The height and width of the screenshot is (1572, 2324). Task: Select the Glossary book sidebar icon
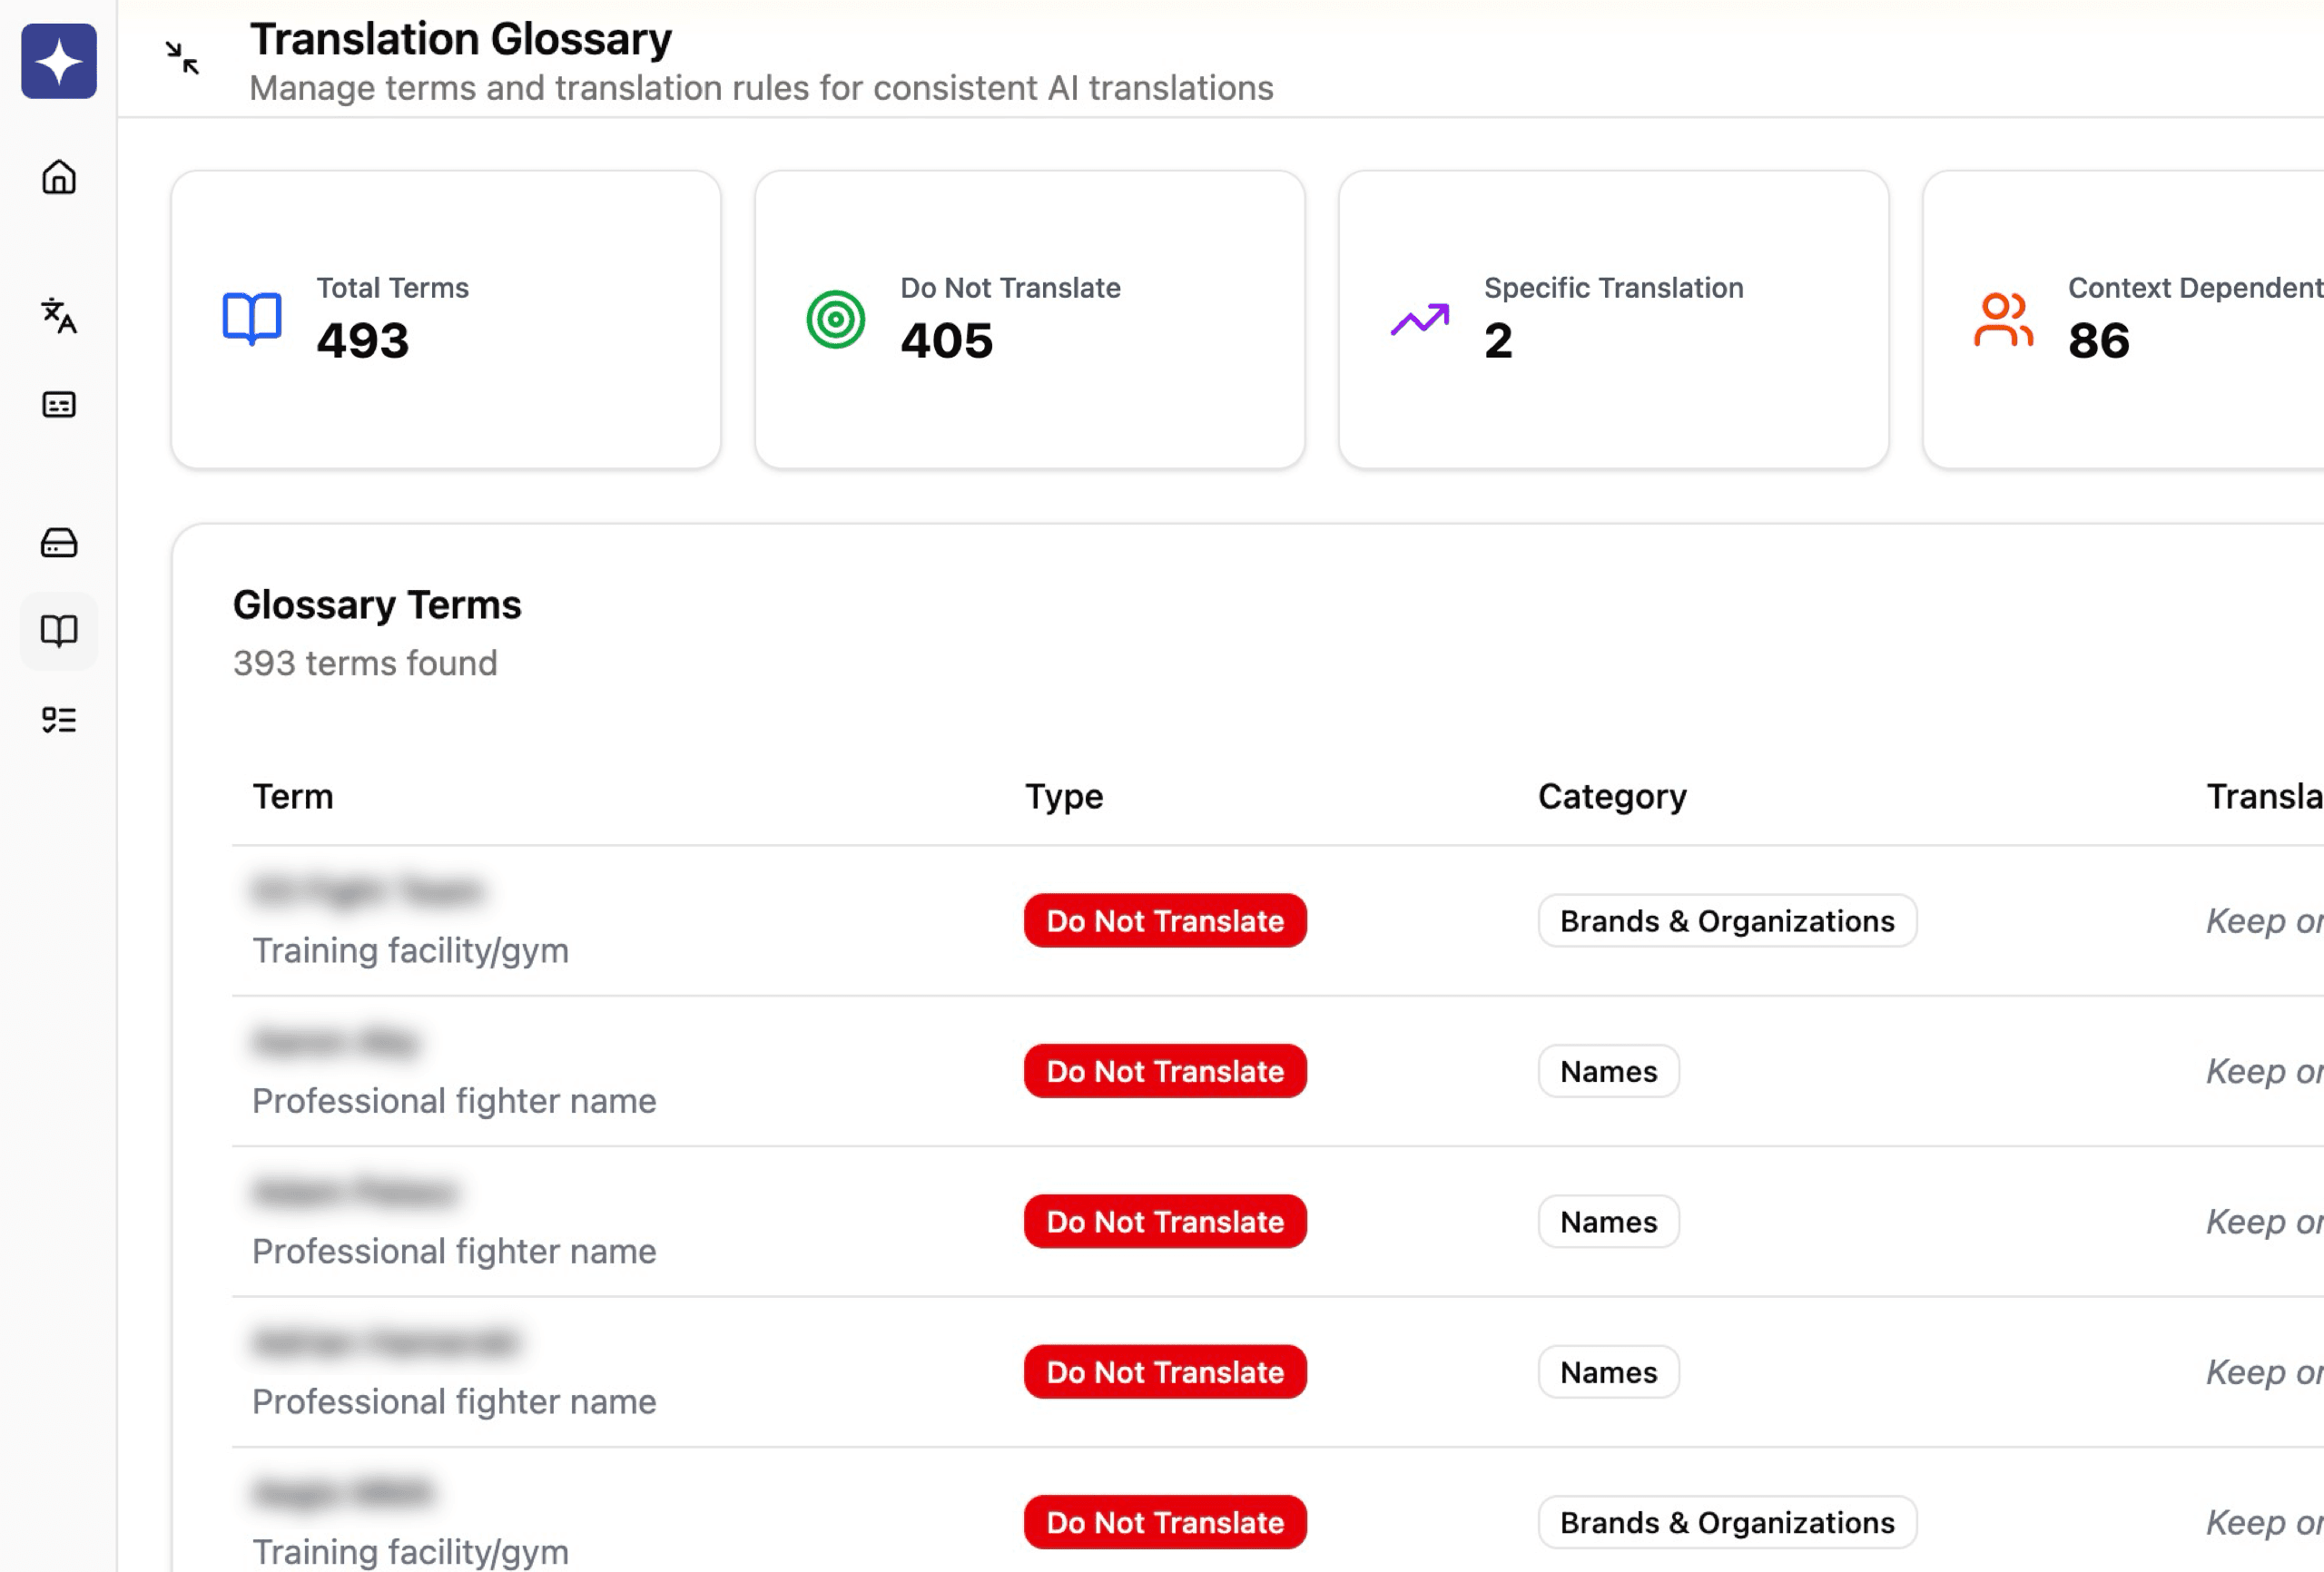click(59, 631)
